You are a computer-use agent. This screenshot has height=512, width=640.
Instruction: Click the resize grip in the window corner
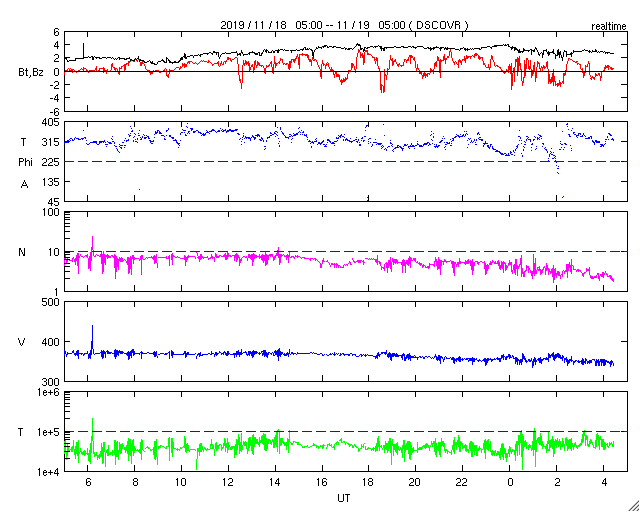click(633, 505)
